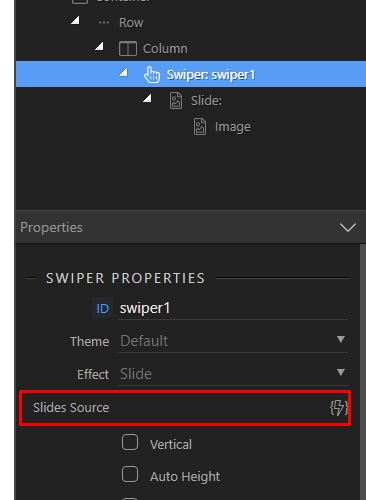This screenshot has height=500, width=366.
Task: Toggle the Auto Height checkbox
Action: pos(130,474)
